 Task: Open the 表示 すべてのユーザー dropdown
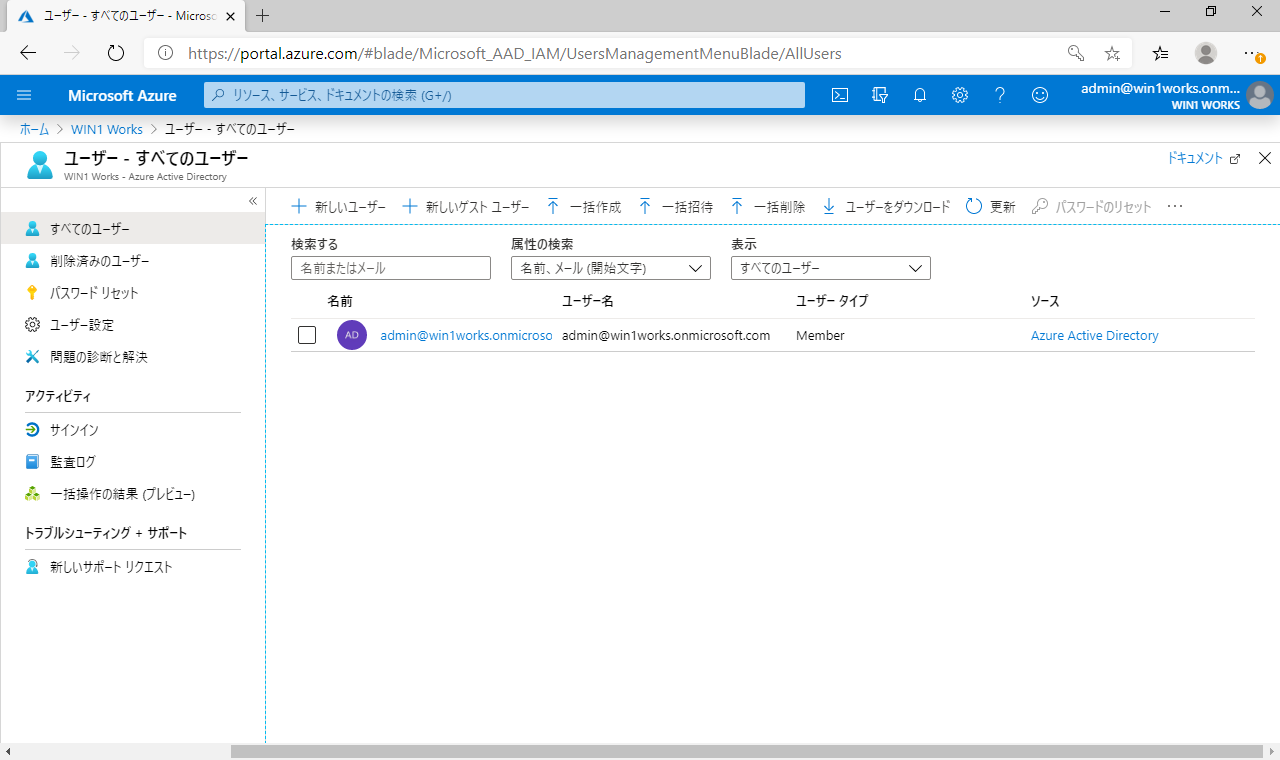point(831,268)
